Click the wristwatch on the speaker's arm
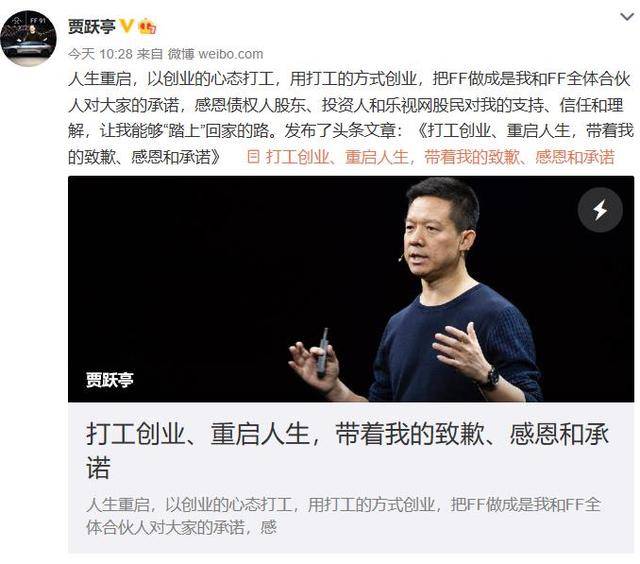This screenshot has width=640, height=564. click(490, 377)
